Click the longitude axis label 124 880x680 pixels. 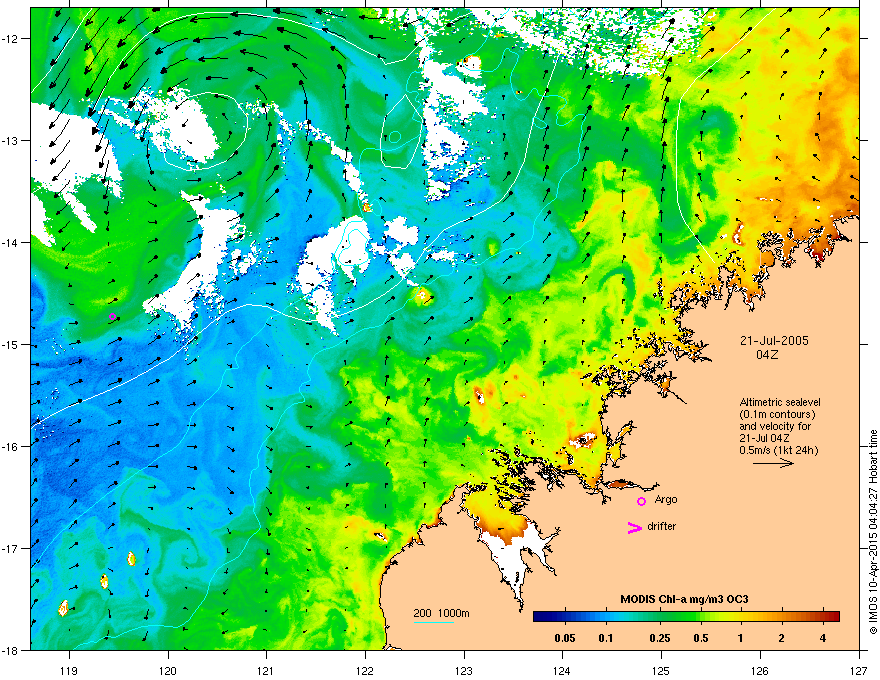pos(562,670)
